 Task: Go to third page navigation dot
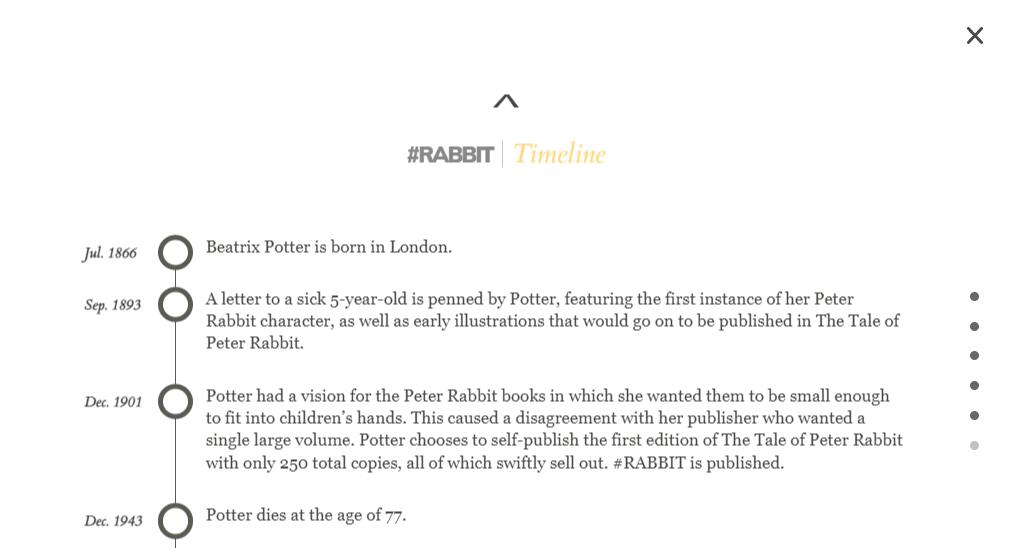point(974,356)
